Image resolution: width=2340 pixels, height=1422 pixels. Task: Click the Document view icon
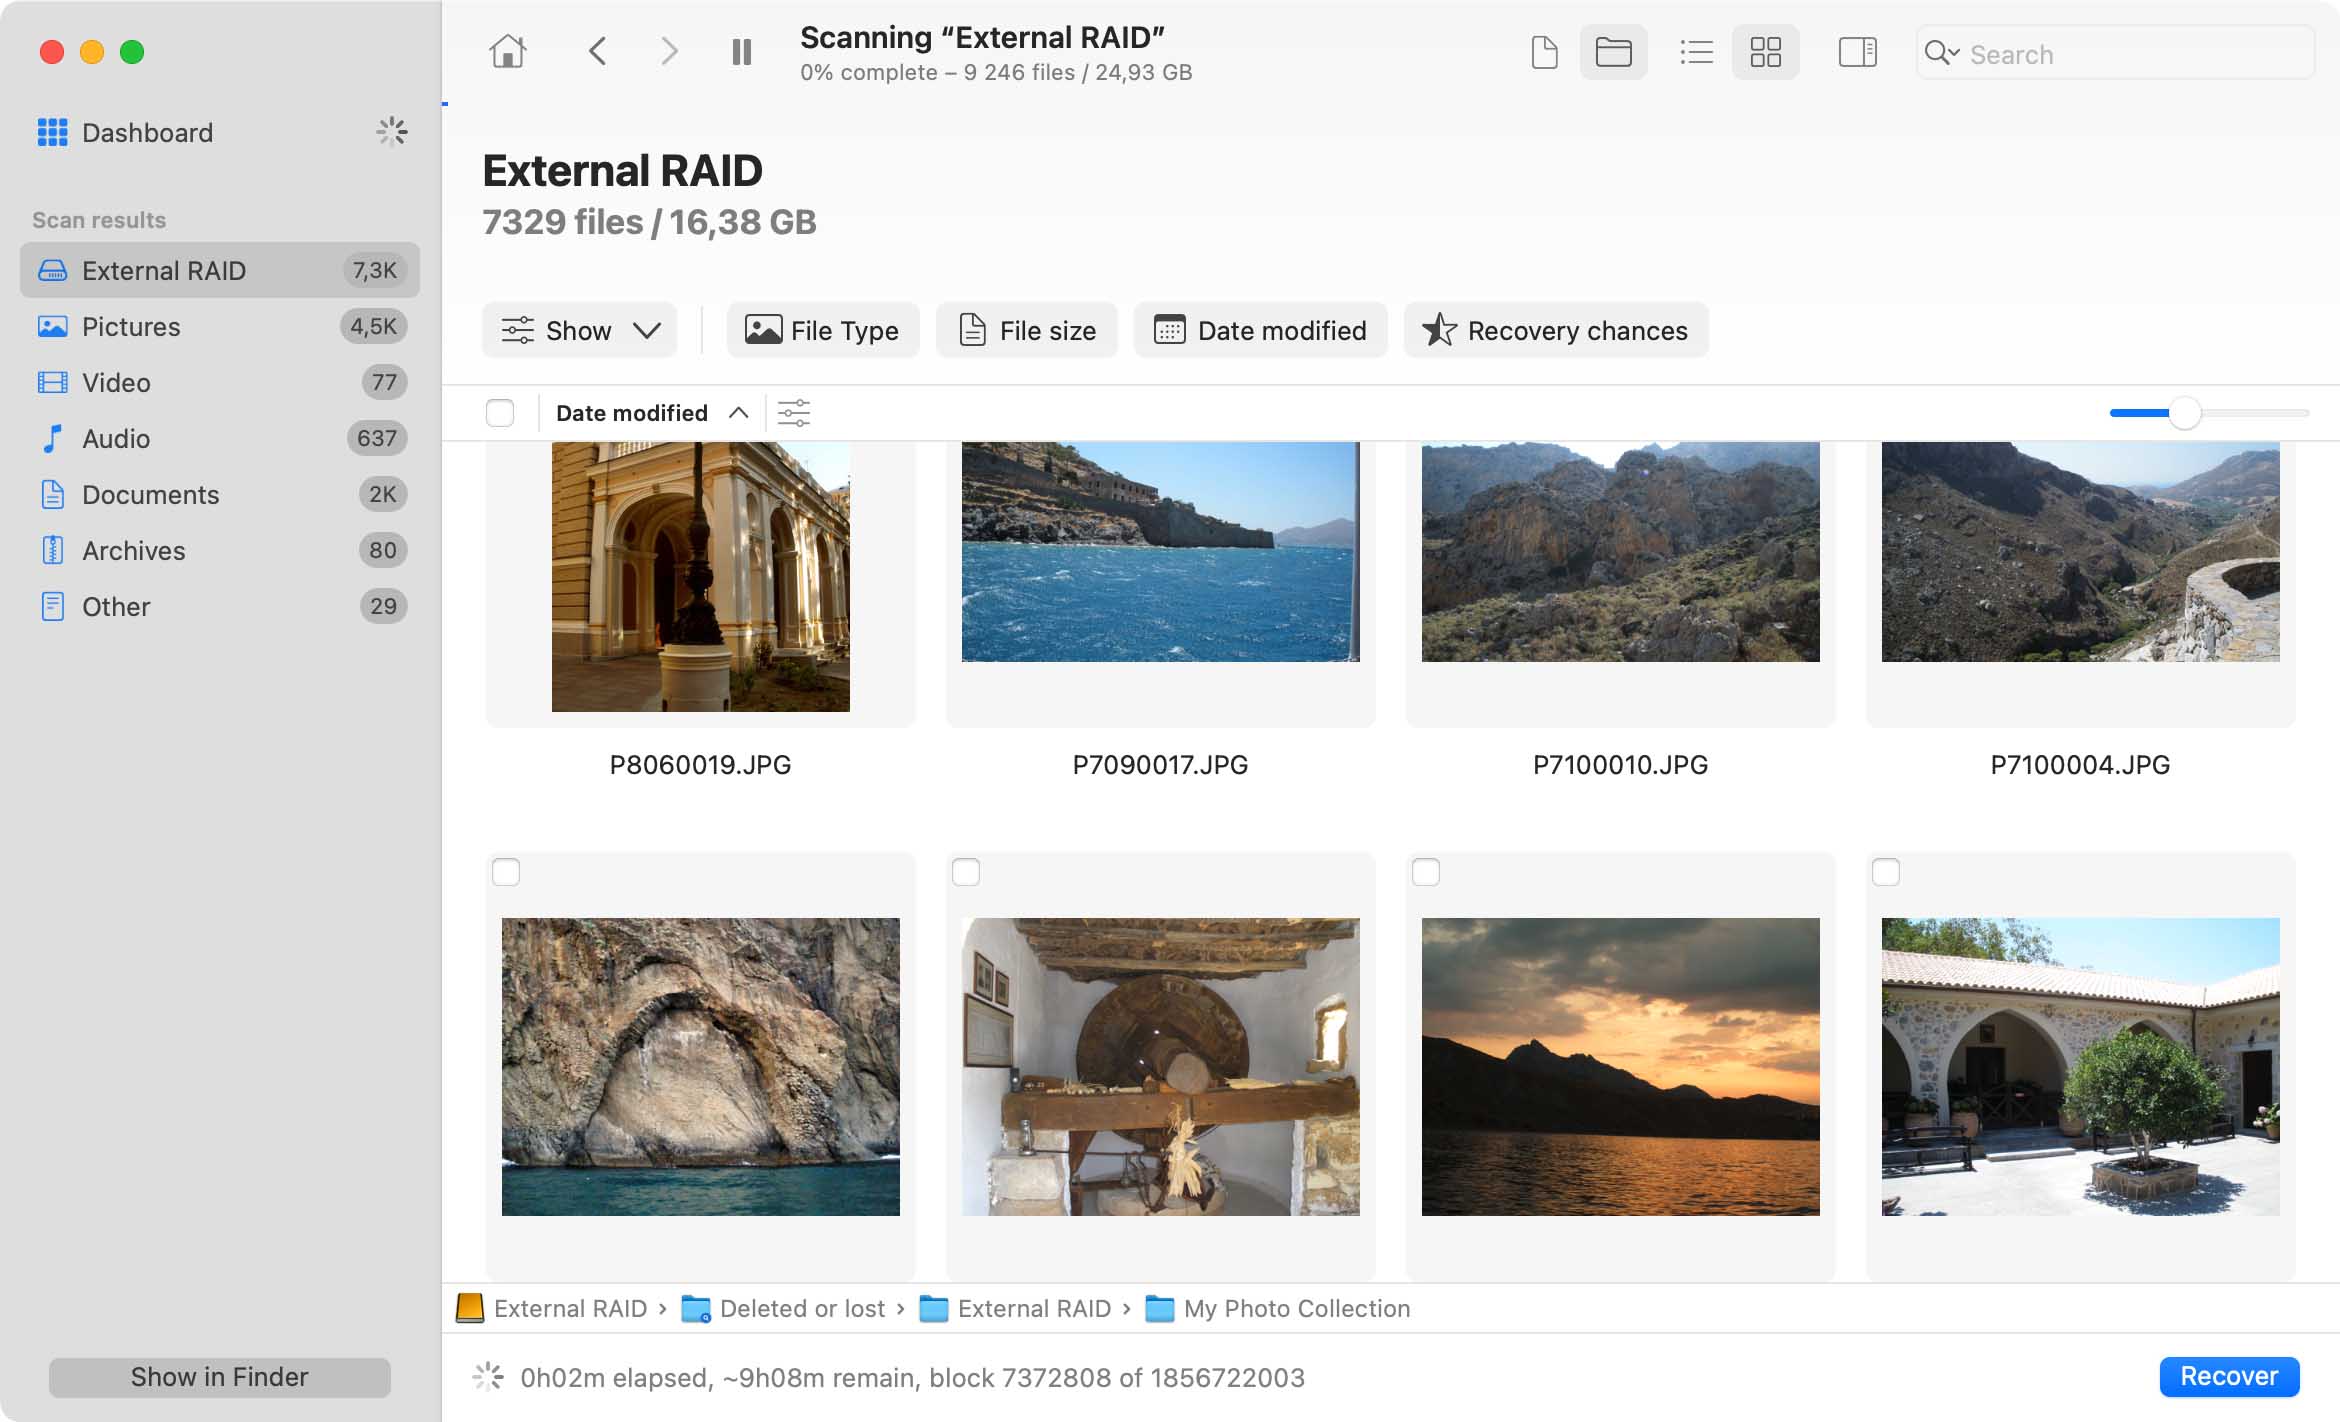[x=1543, y=52]
